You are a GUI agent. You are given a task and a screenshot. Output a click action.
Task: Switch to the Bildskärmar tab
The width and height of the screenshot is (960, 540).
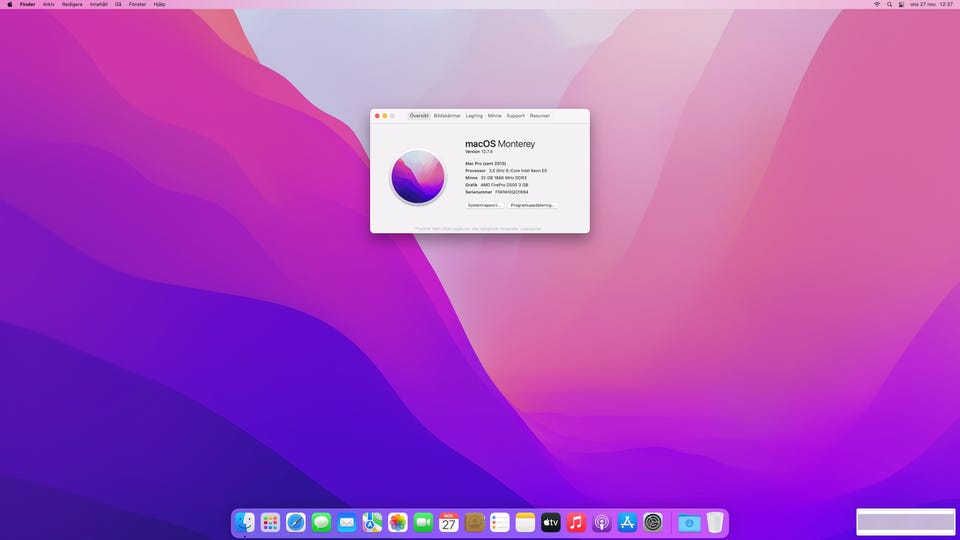coord(447,116)
